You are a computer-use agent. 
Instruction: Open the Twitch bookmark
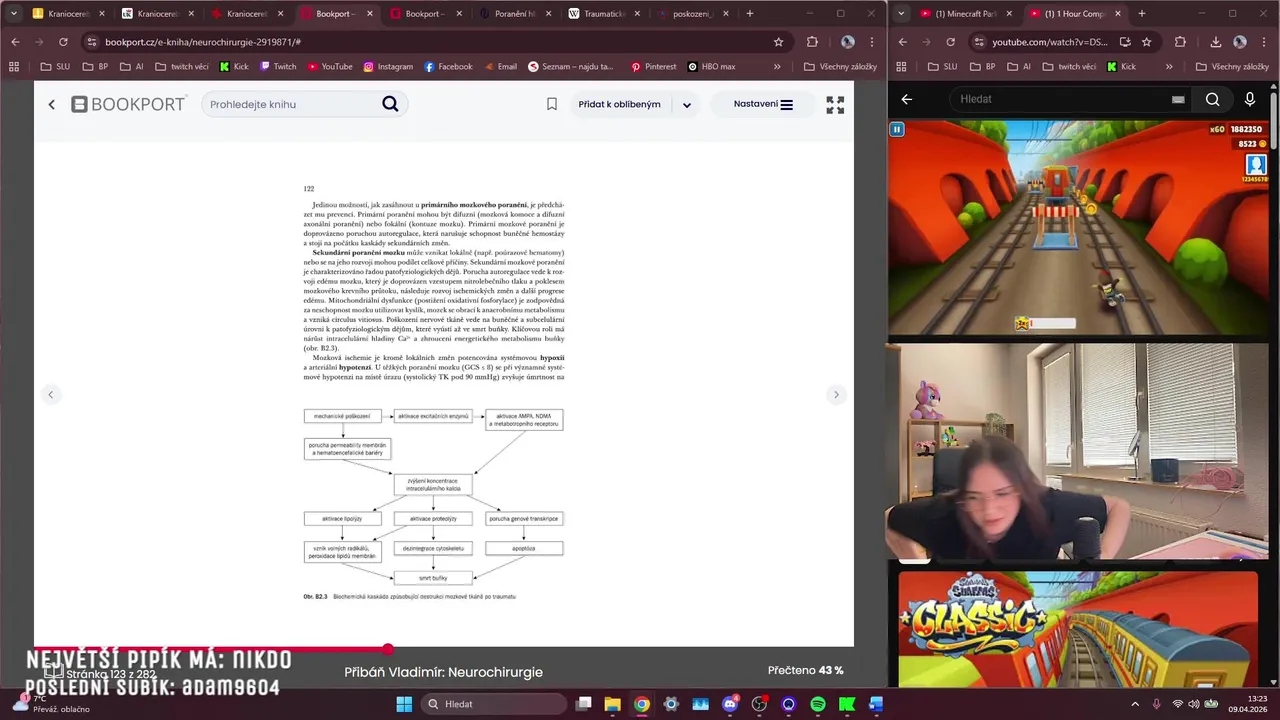pos(278,67)
